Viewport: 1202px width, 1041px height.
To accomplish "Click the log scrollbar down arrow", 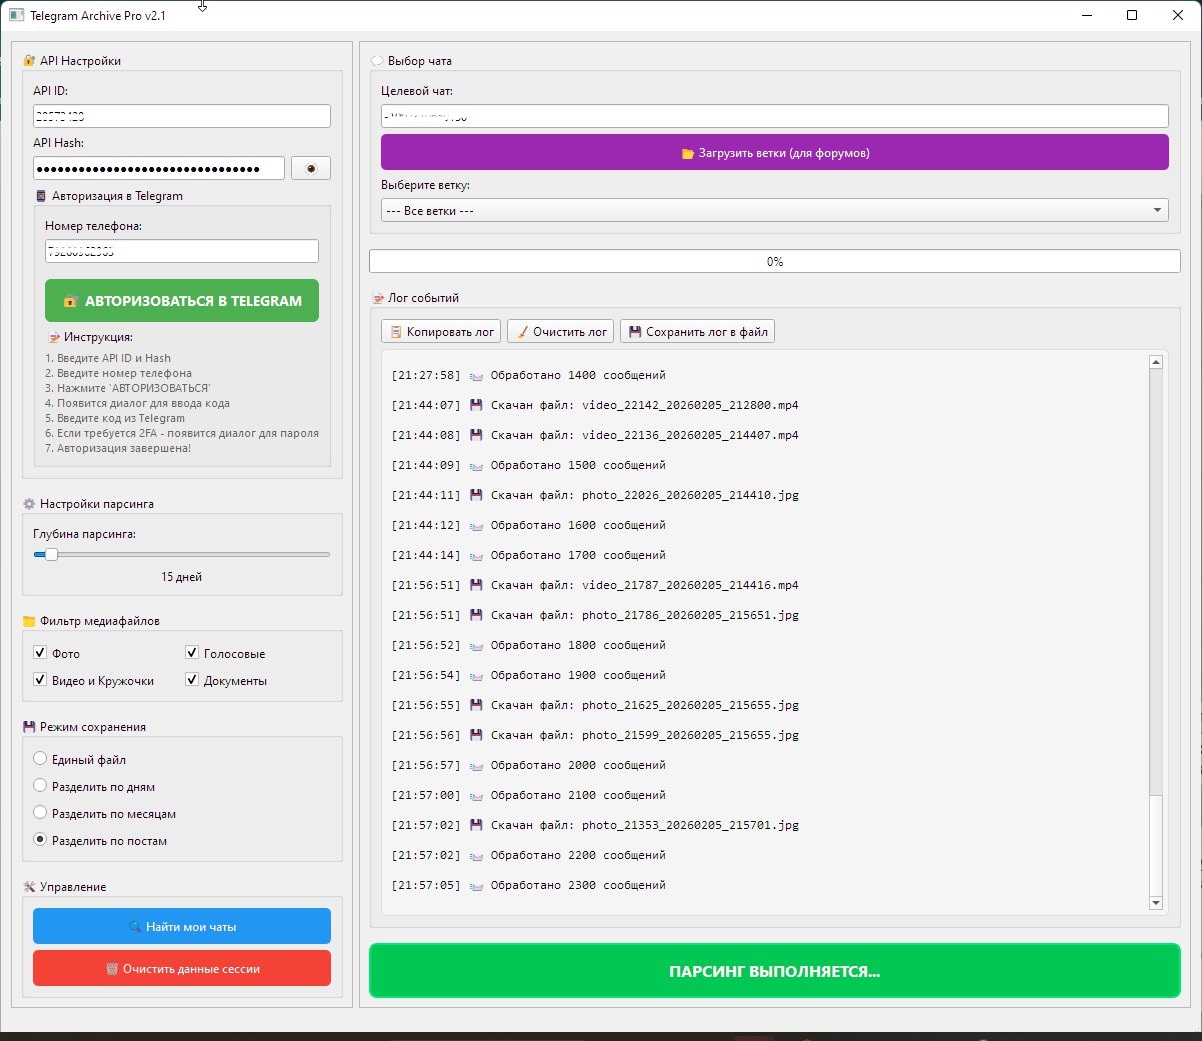I will 1156,903.
